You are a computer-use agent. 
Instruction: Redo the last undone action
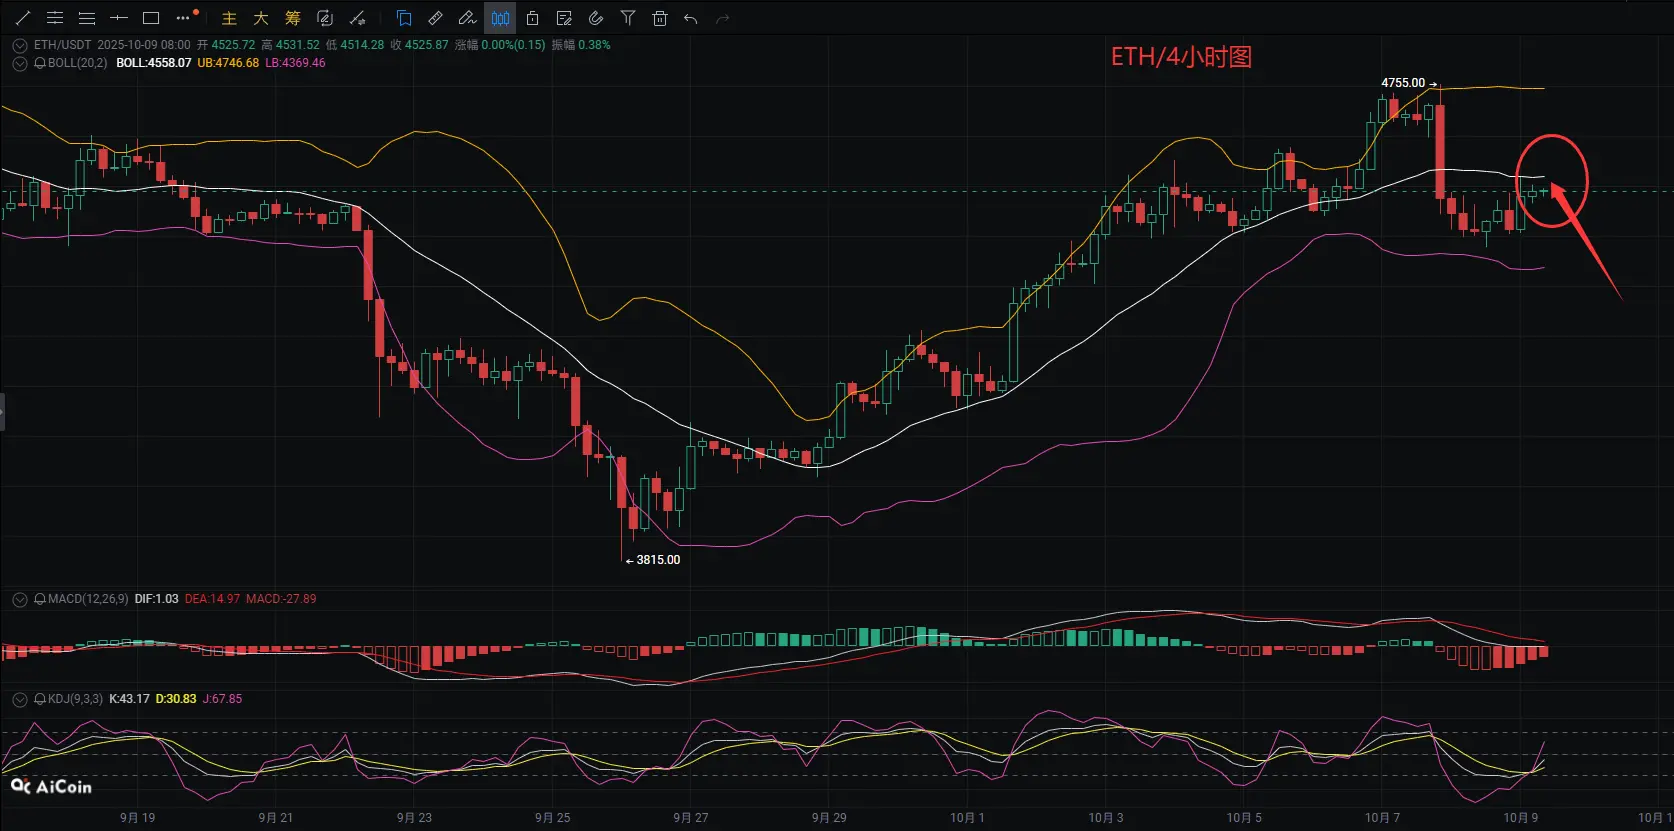(x=723, y=18)
